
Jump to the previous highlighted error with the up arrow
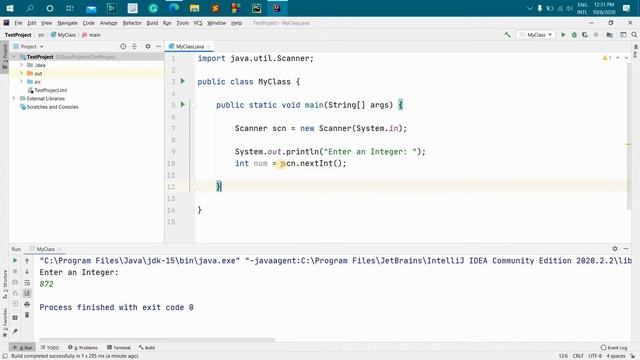click(618, 58)
